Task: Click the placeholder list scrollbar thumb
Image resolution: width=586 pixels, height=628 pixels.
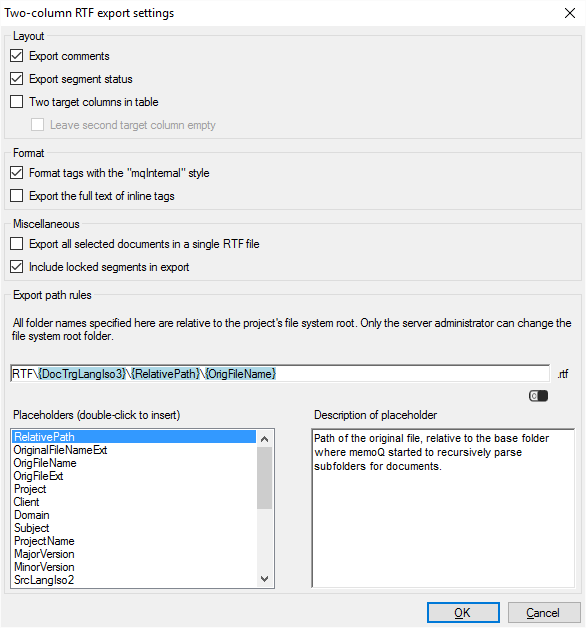Action: click(x=264, y=478)
